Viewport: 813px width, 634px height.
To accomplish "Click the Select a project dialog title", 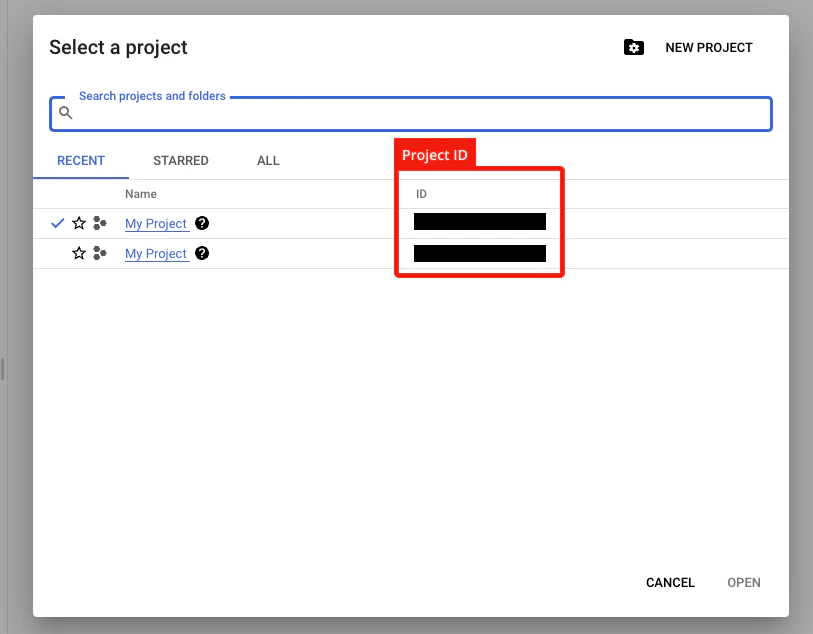I will [x=118, y=48].
